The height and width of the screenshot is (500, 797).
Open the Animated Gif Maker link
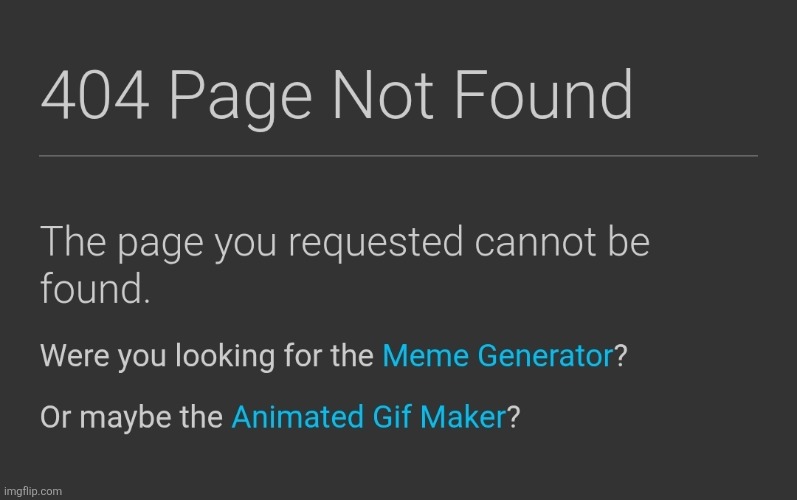368,417
